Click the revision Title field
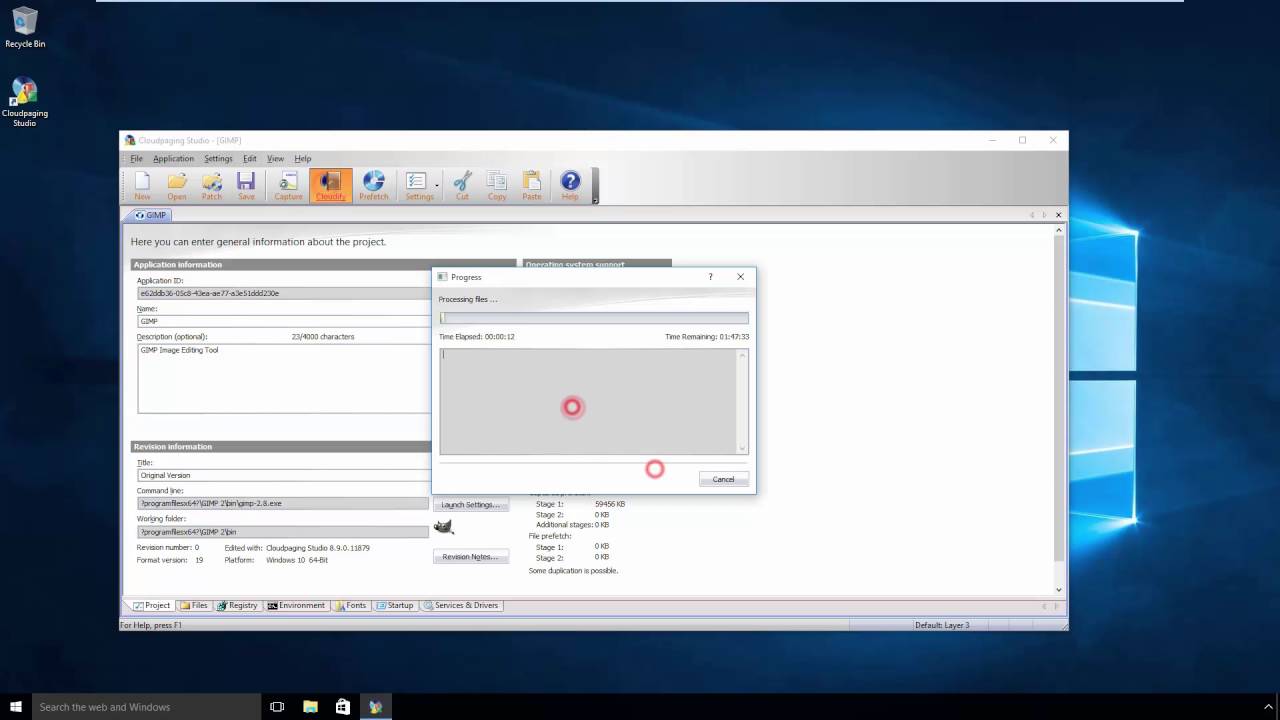The width and height of the screenshot is (1280, 720). pos(283,475)
